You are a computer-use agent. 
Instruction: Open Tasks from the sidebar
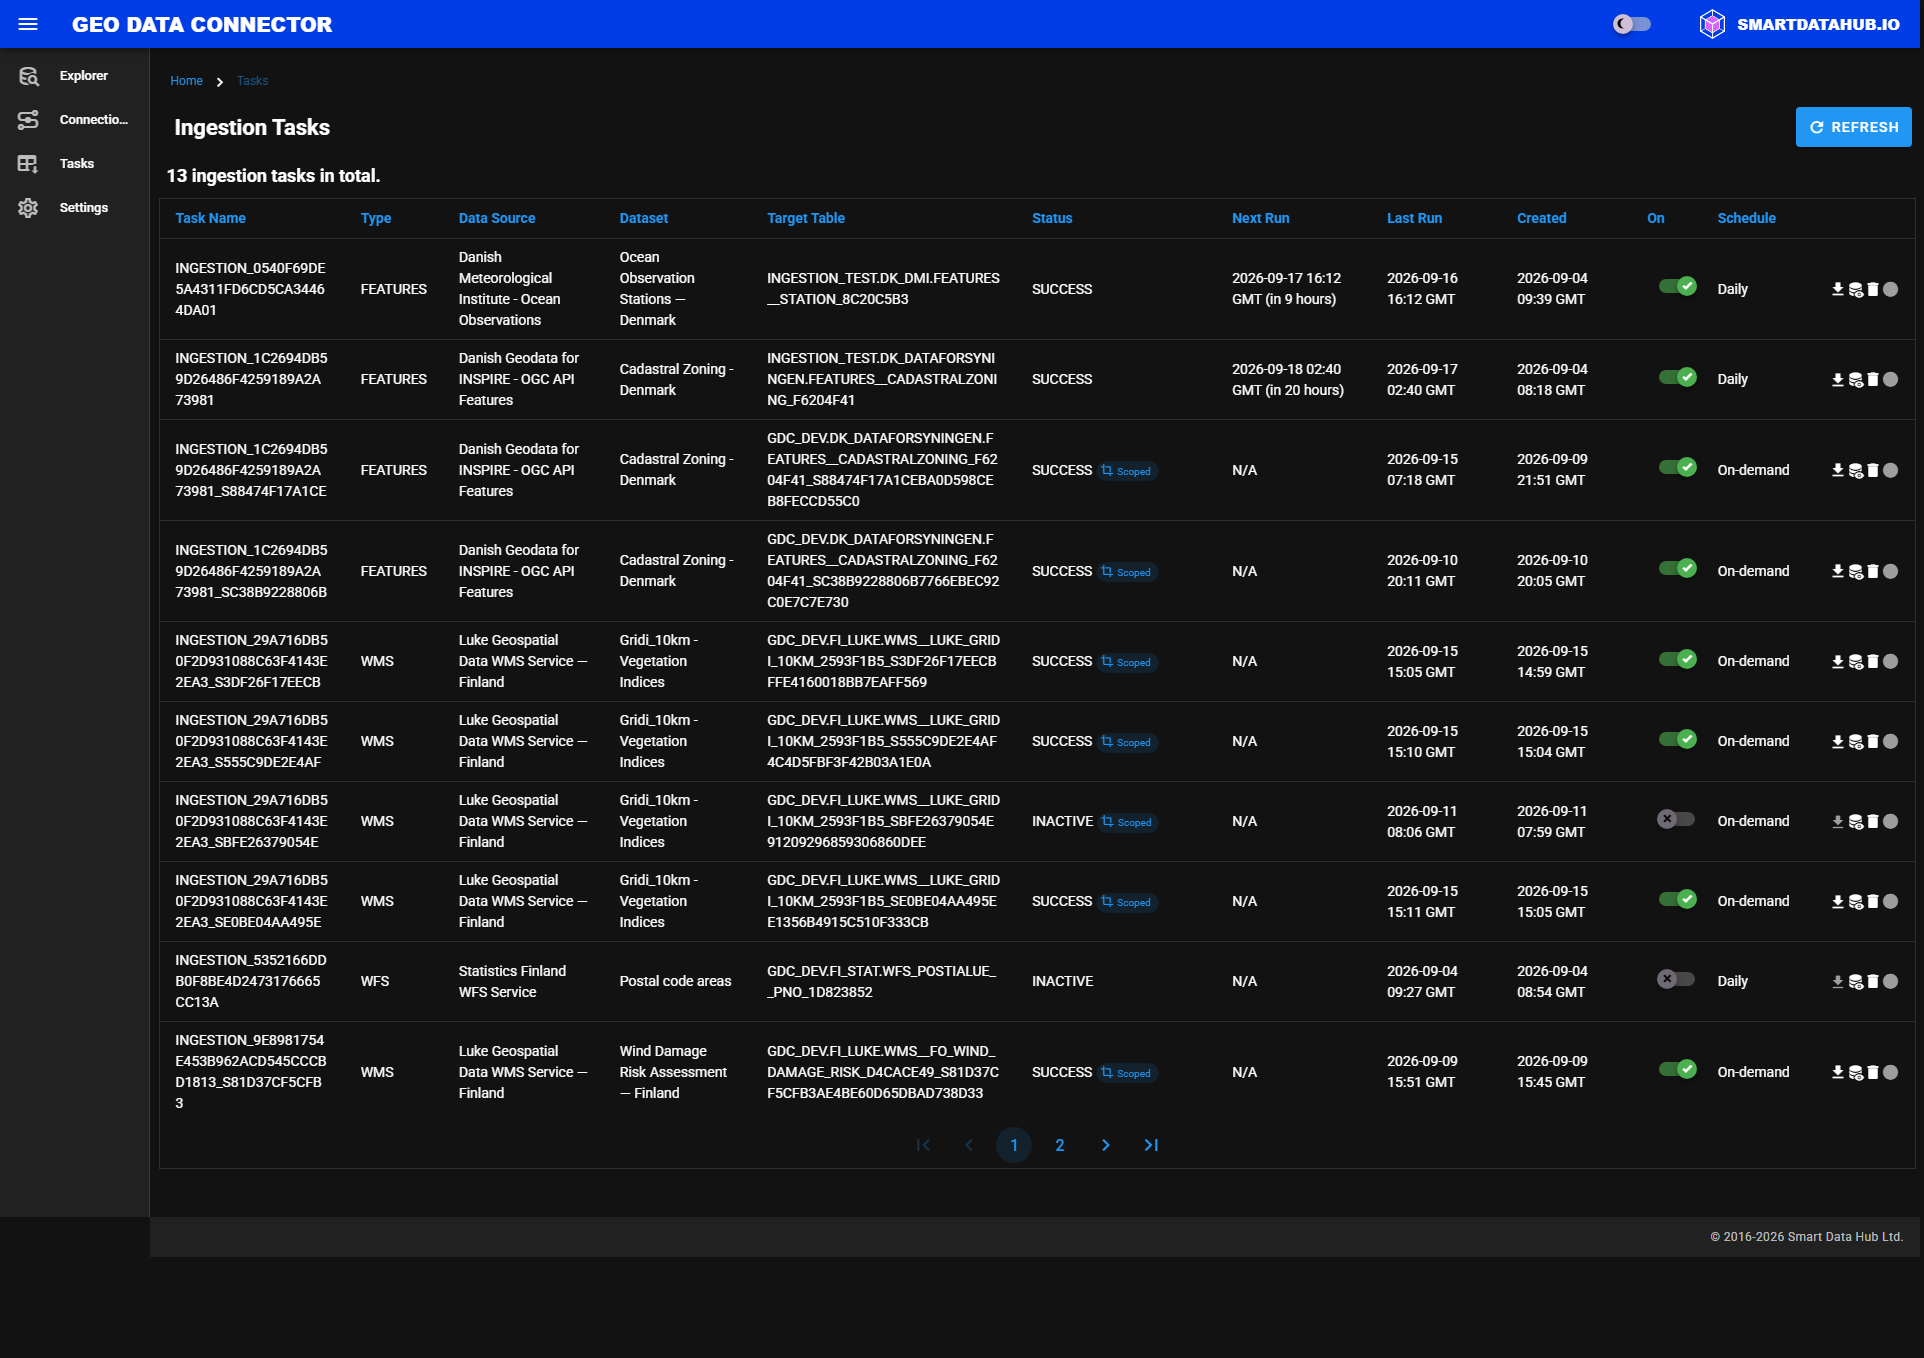[75, 164]
